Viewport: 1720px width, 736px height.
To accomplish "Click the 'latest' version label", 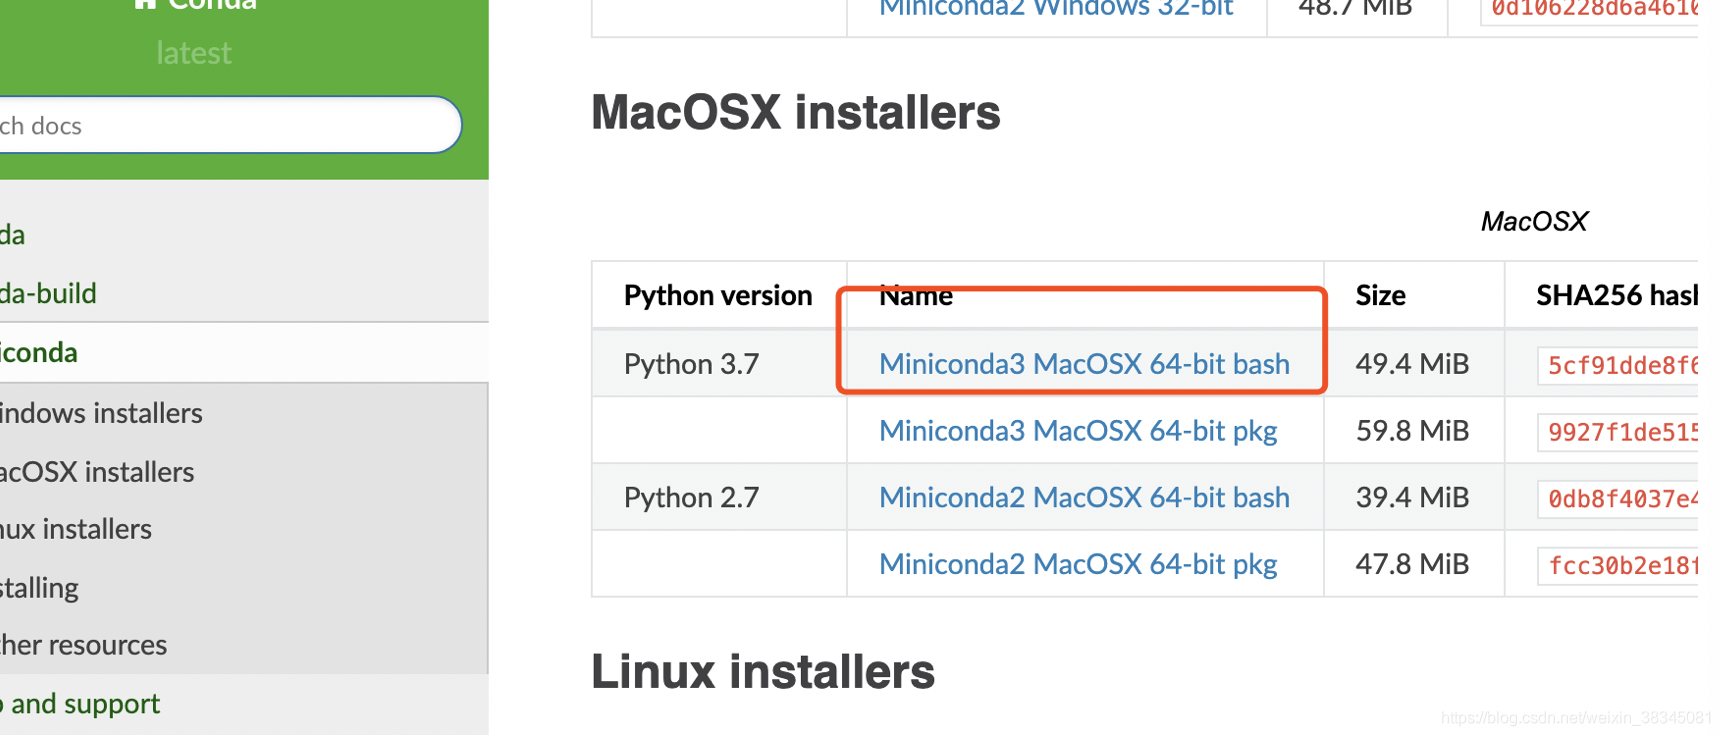I will (x=194, y=52).
